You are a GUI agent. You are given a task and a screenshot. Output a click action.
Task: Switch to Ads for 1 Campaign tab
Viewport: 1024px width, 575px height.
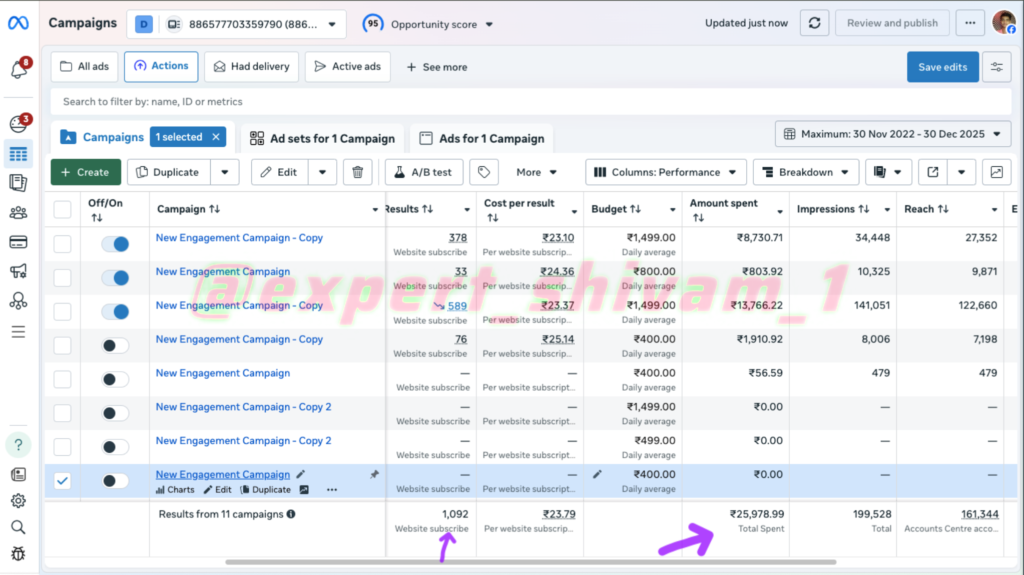[481, 138]
